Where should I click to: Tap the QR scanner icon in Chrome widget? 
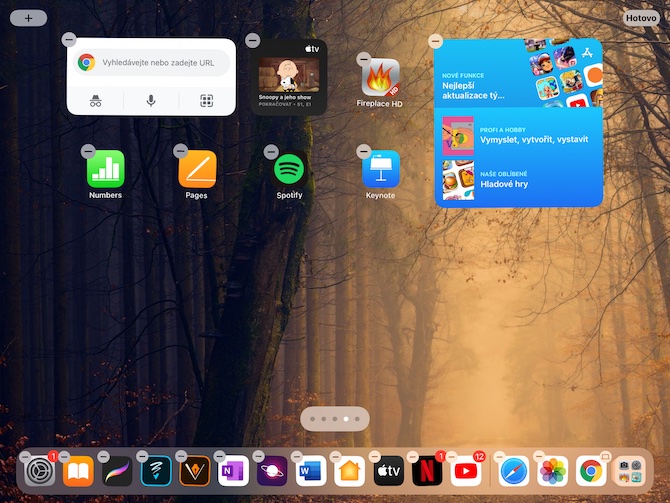click(207, 101)
